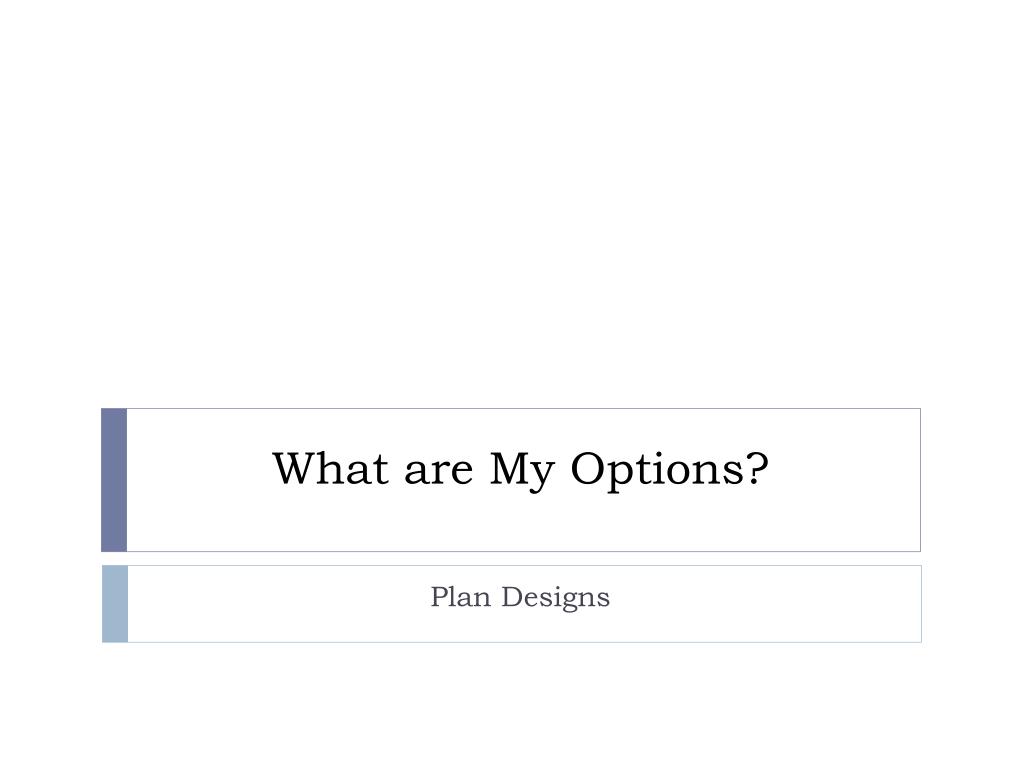1024x768 pixels.
Task: Click empty space inside title box below text
Action: tap(522, 522)
